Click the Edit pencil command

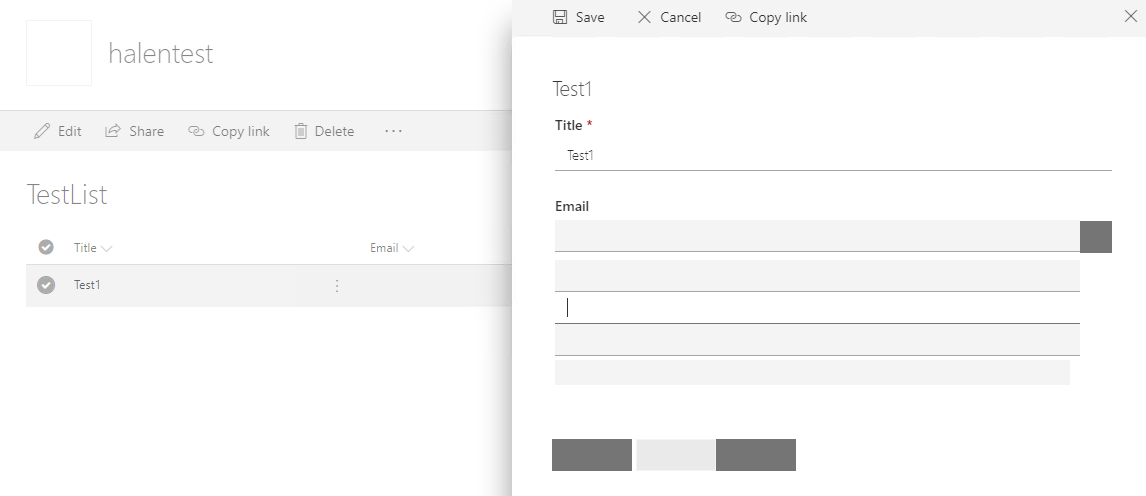pos(58,131)
